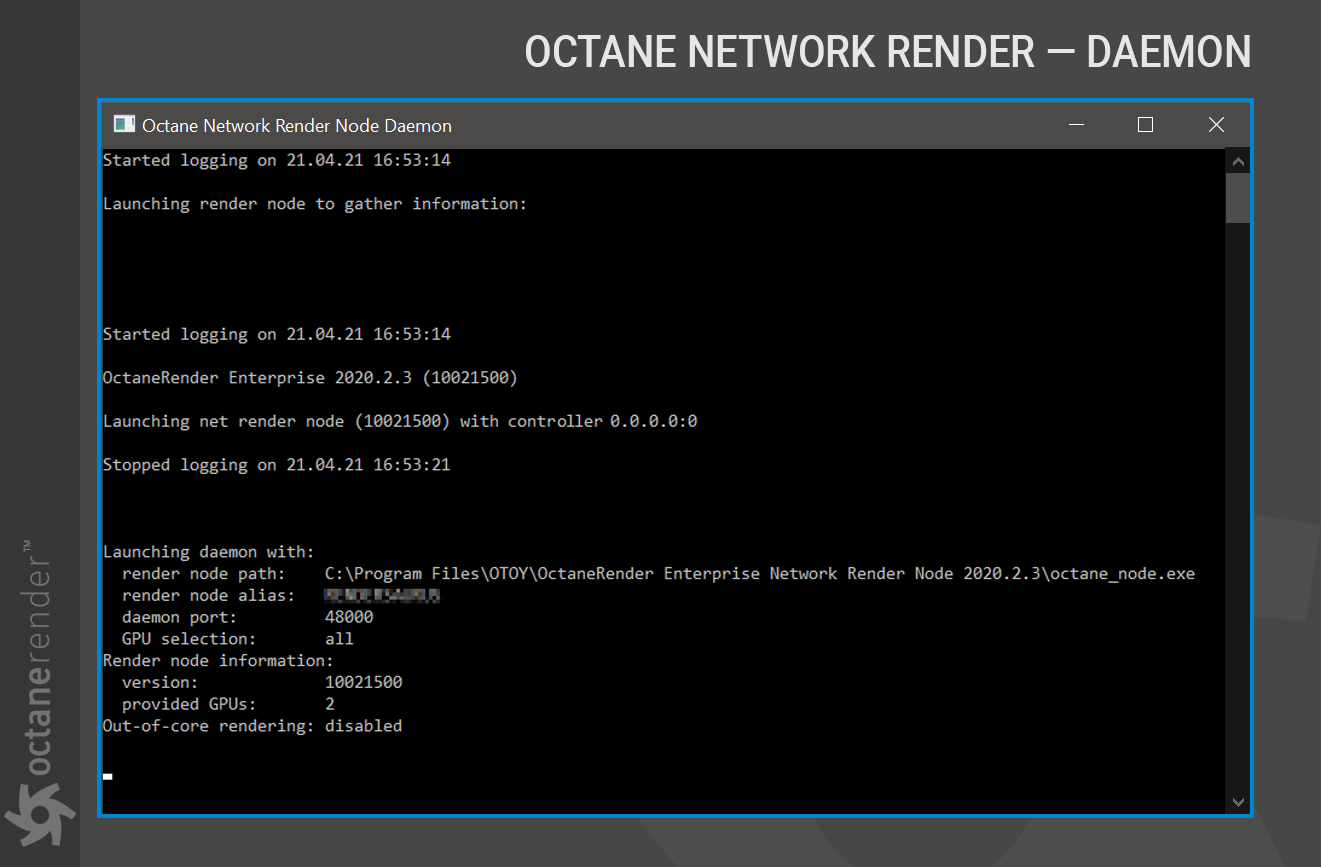Image resolution: width=1321 pixels, height=867 pixels.
Task: Close the Octane Network Render Node Daemon
Action: coord(1216,125)
